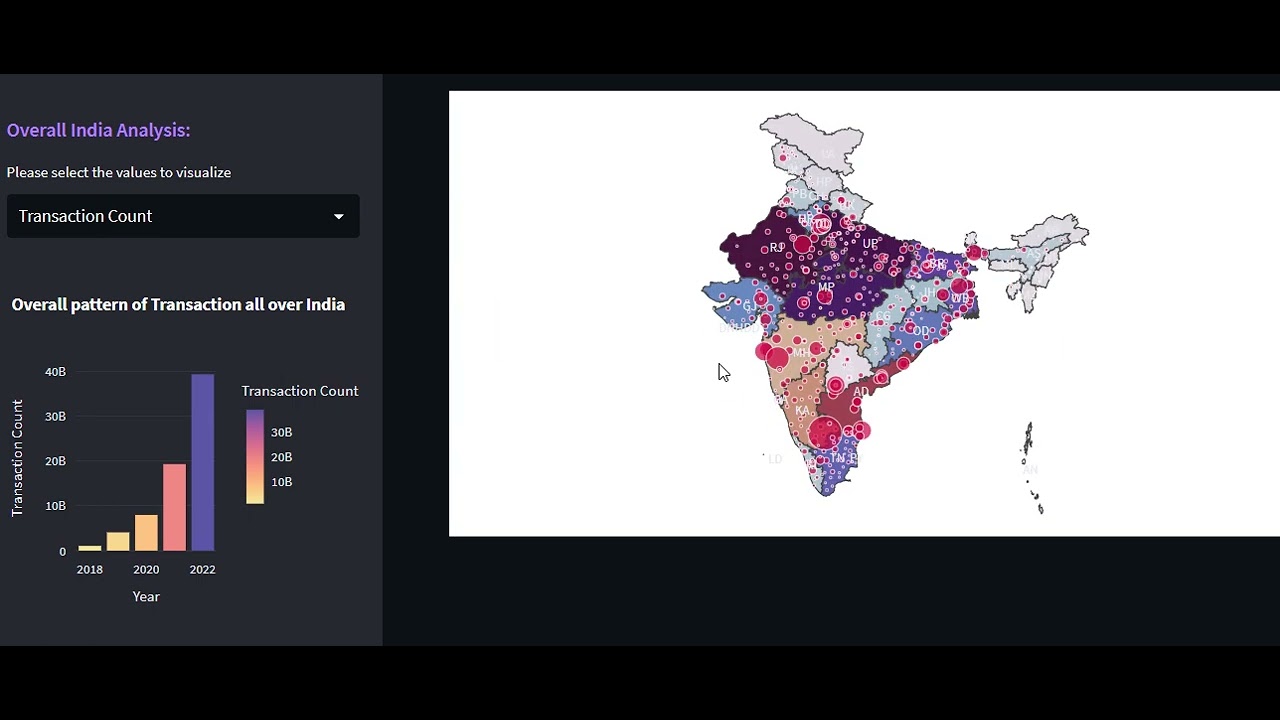
Task: Click the large red bubble on Maharashtra coast
Action: tap(777, 356)
